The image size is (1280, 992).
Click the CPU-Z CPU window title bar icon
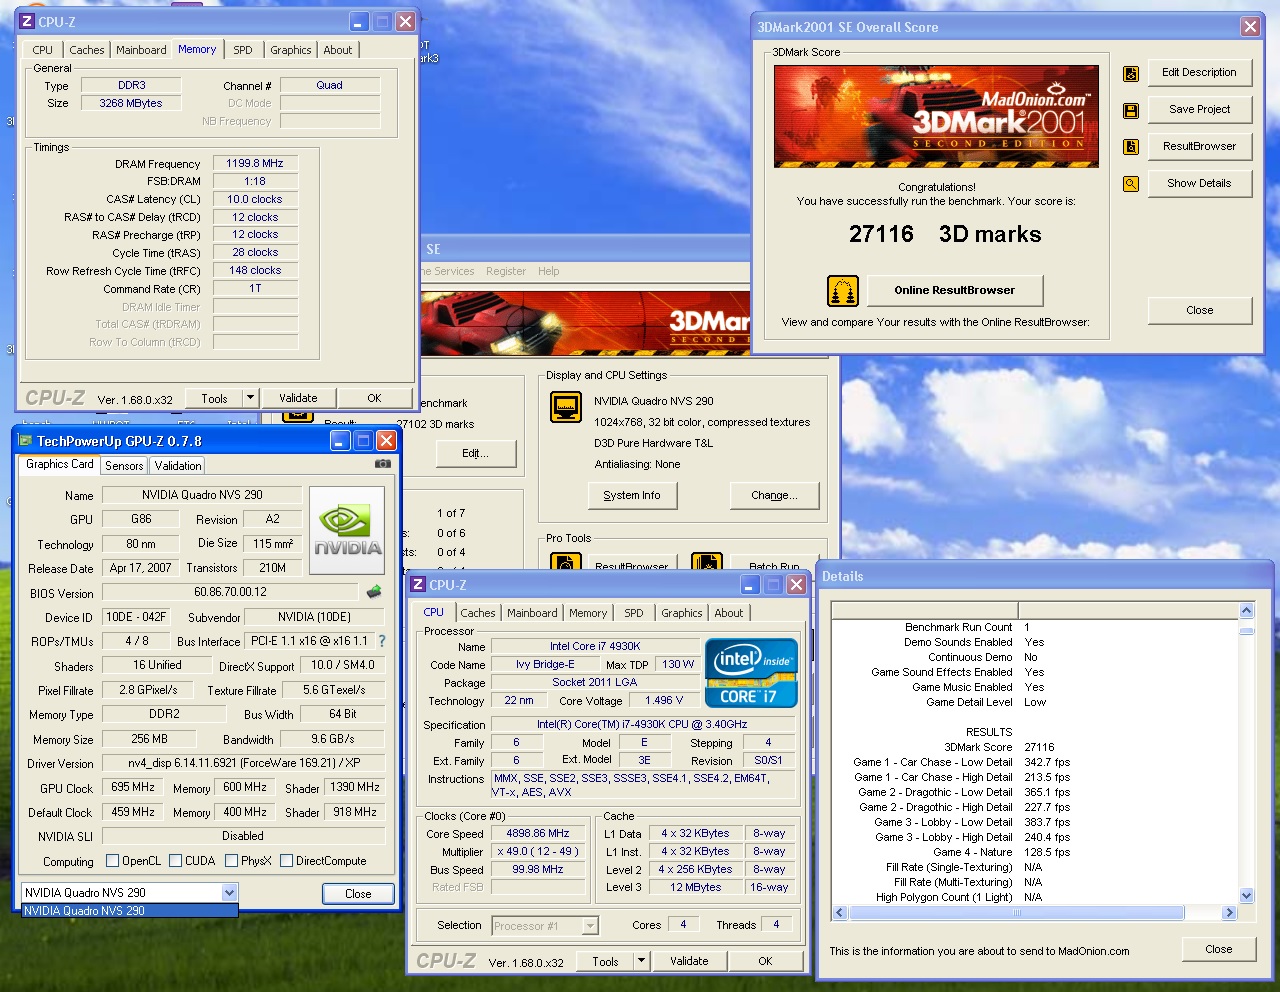point(418,585)
